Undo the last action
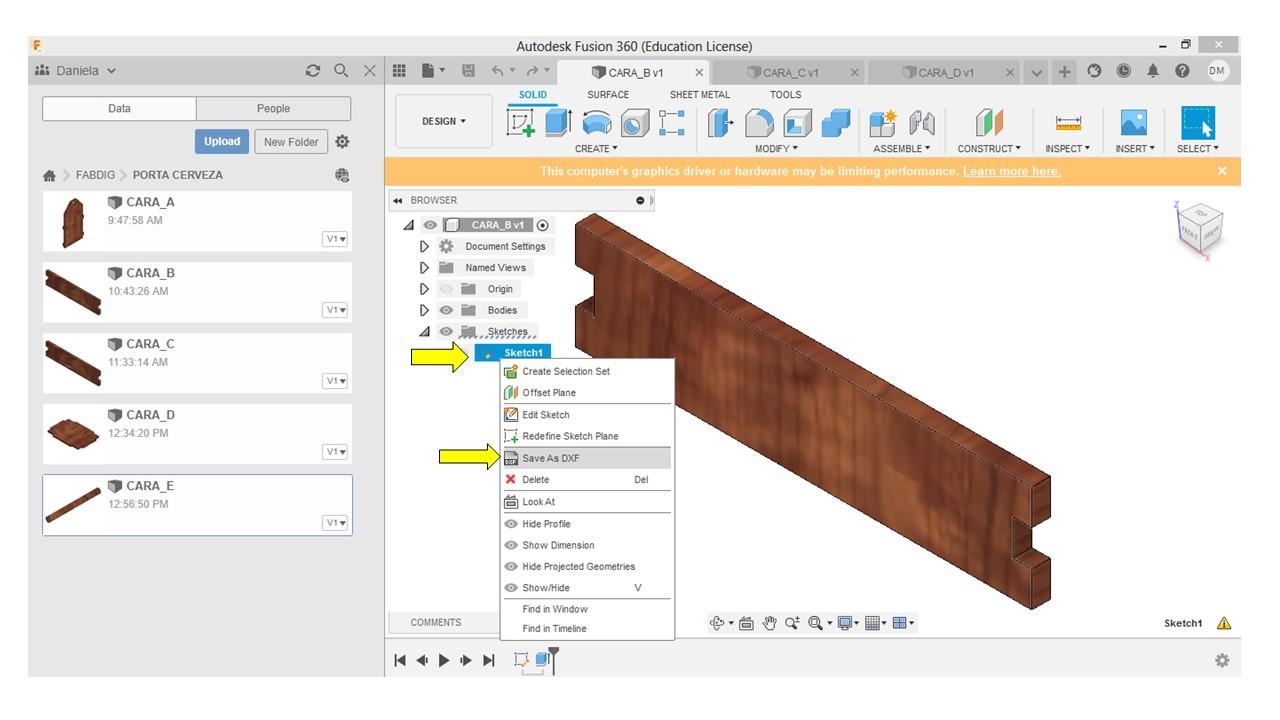This screenshot has width=1280, height=720. pos(497,71)
